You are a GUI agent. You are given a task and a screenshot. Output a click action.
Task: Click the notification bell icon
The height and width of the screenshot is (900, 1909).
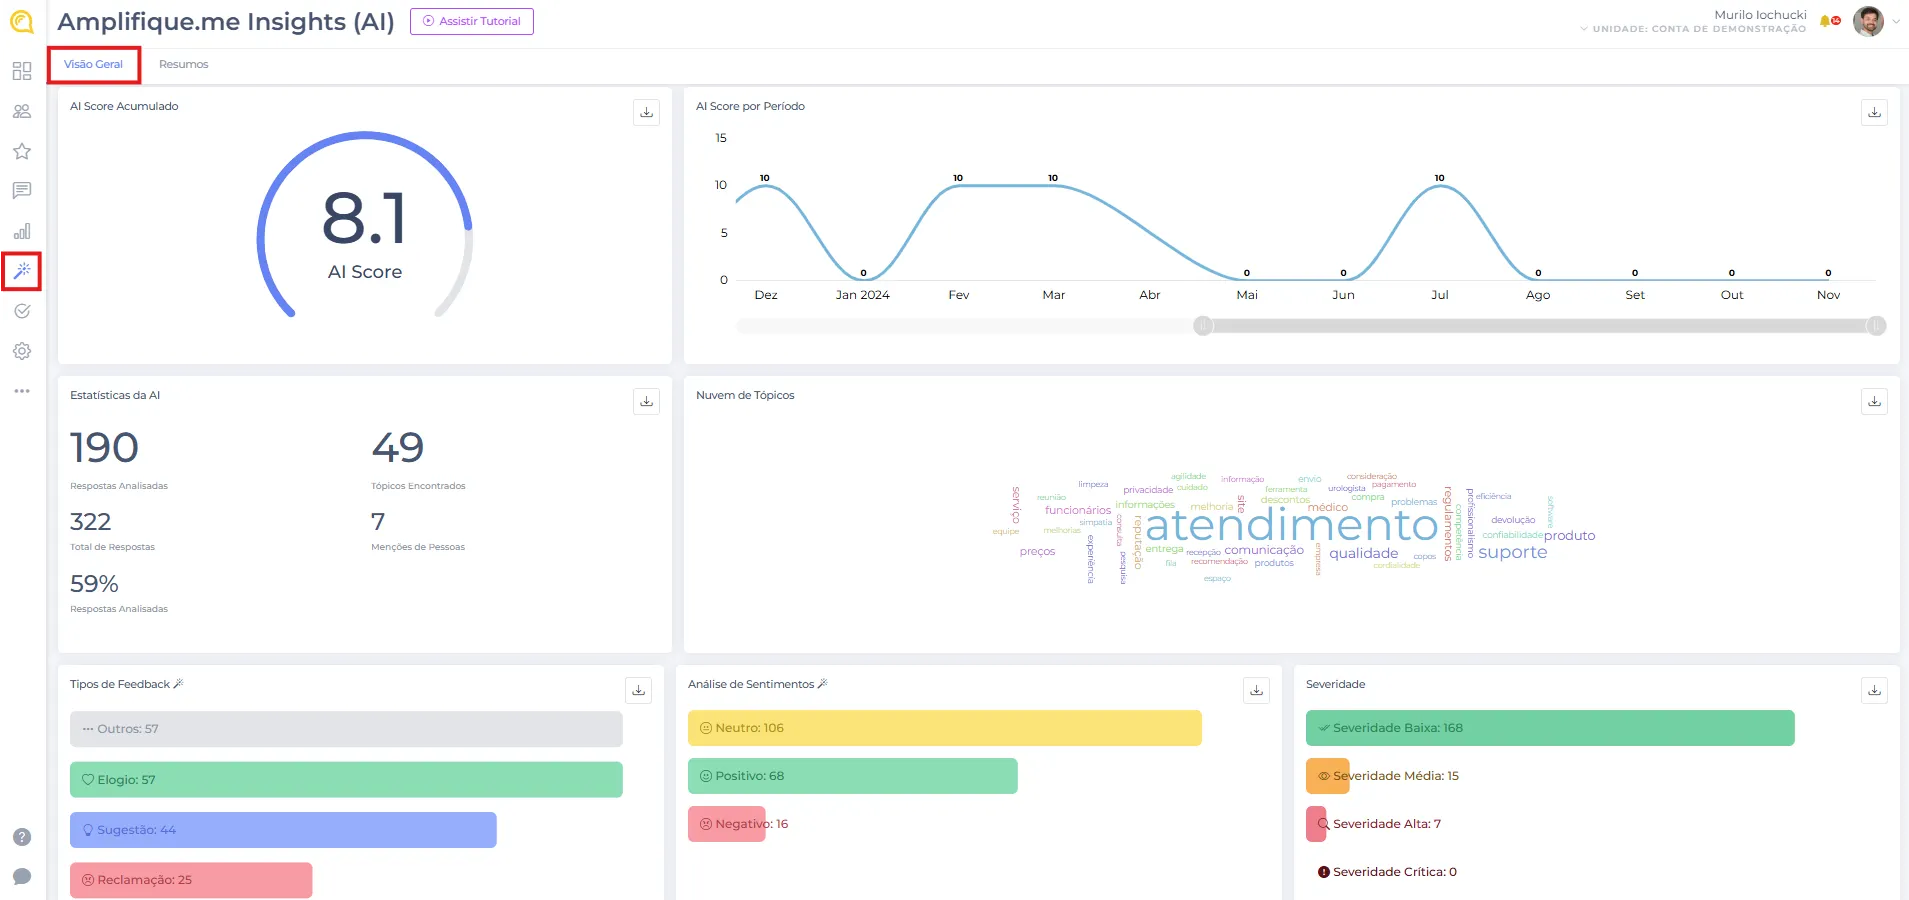click(1826, 21)
